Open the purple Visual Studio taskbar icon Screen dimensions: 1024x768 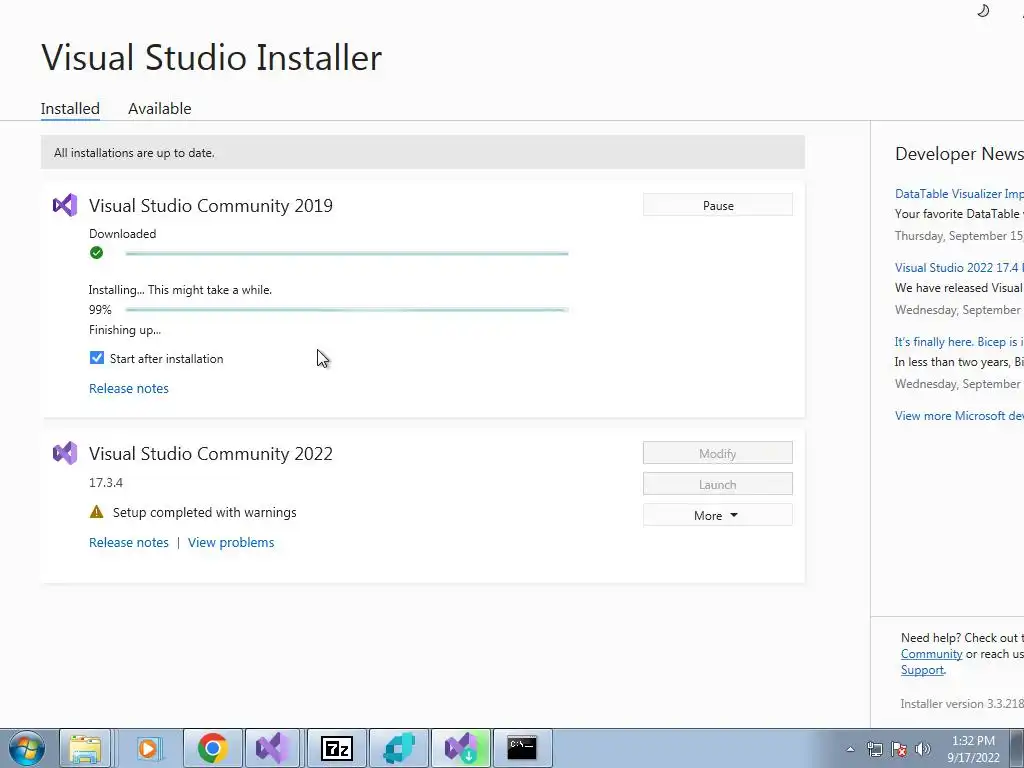point(273,748)
